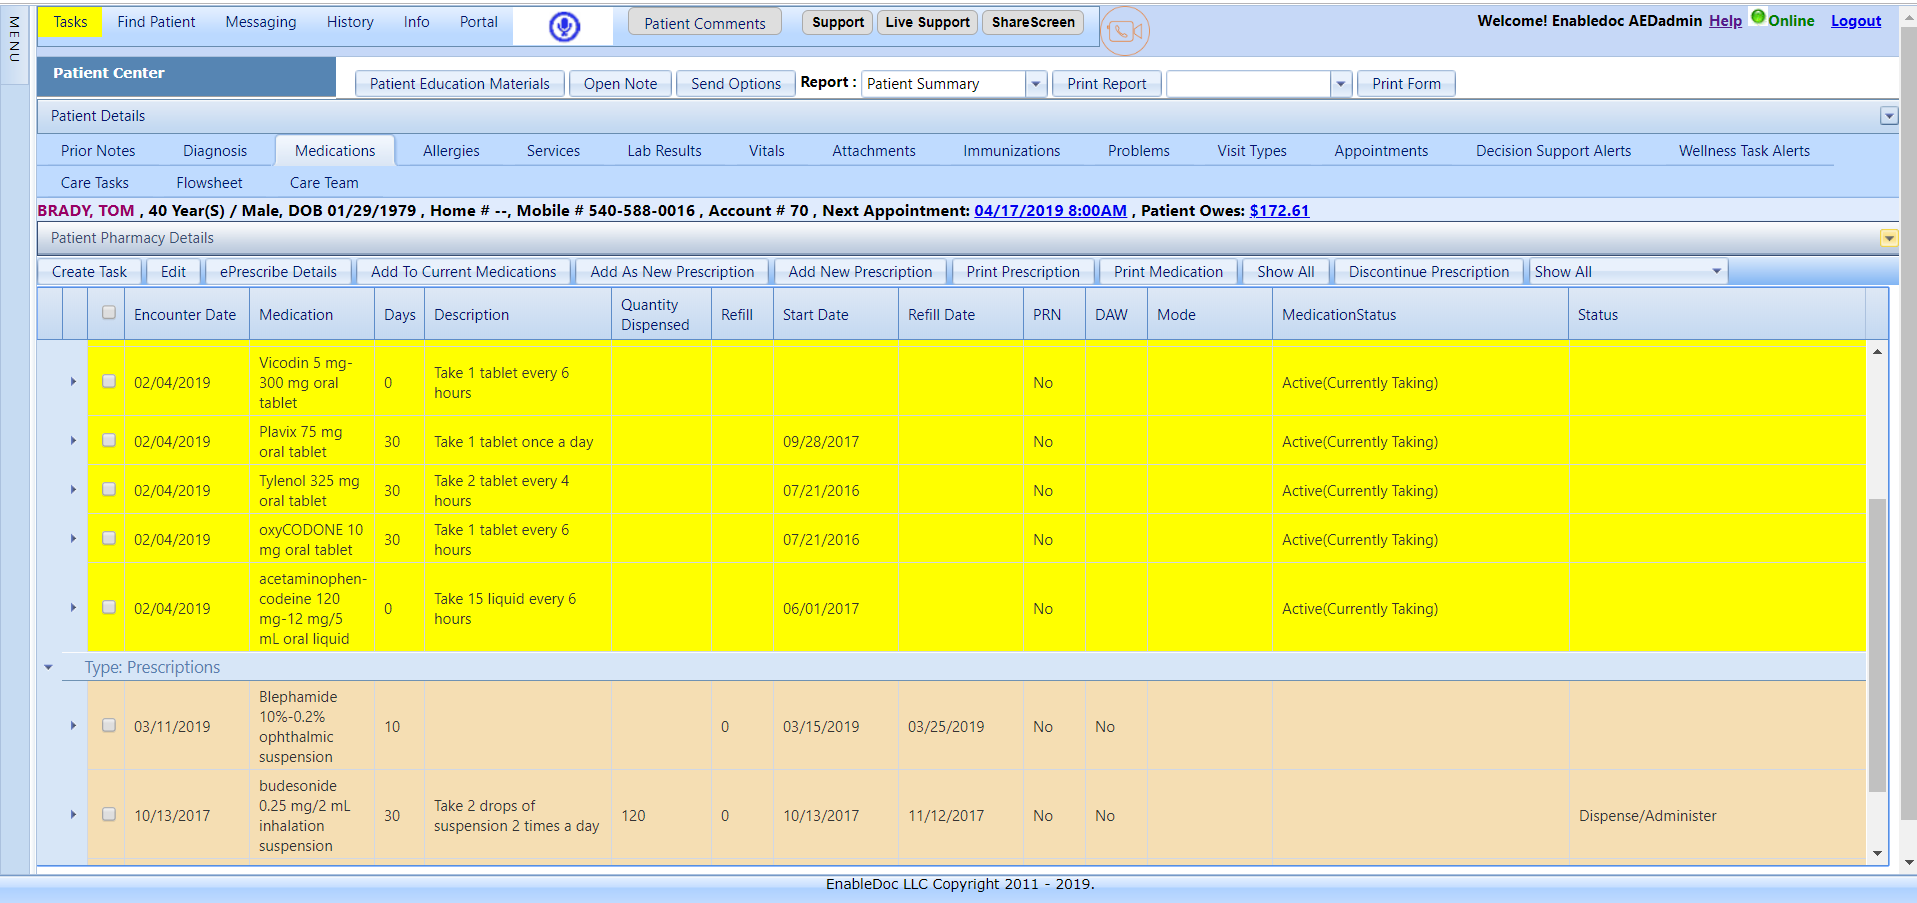
Task: Switch to the Allergies tab
Action: [451, 151]
